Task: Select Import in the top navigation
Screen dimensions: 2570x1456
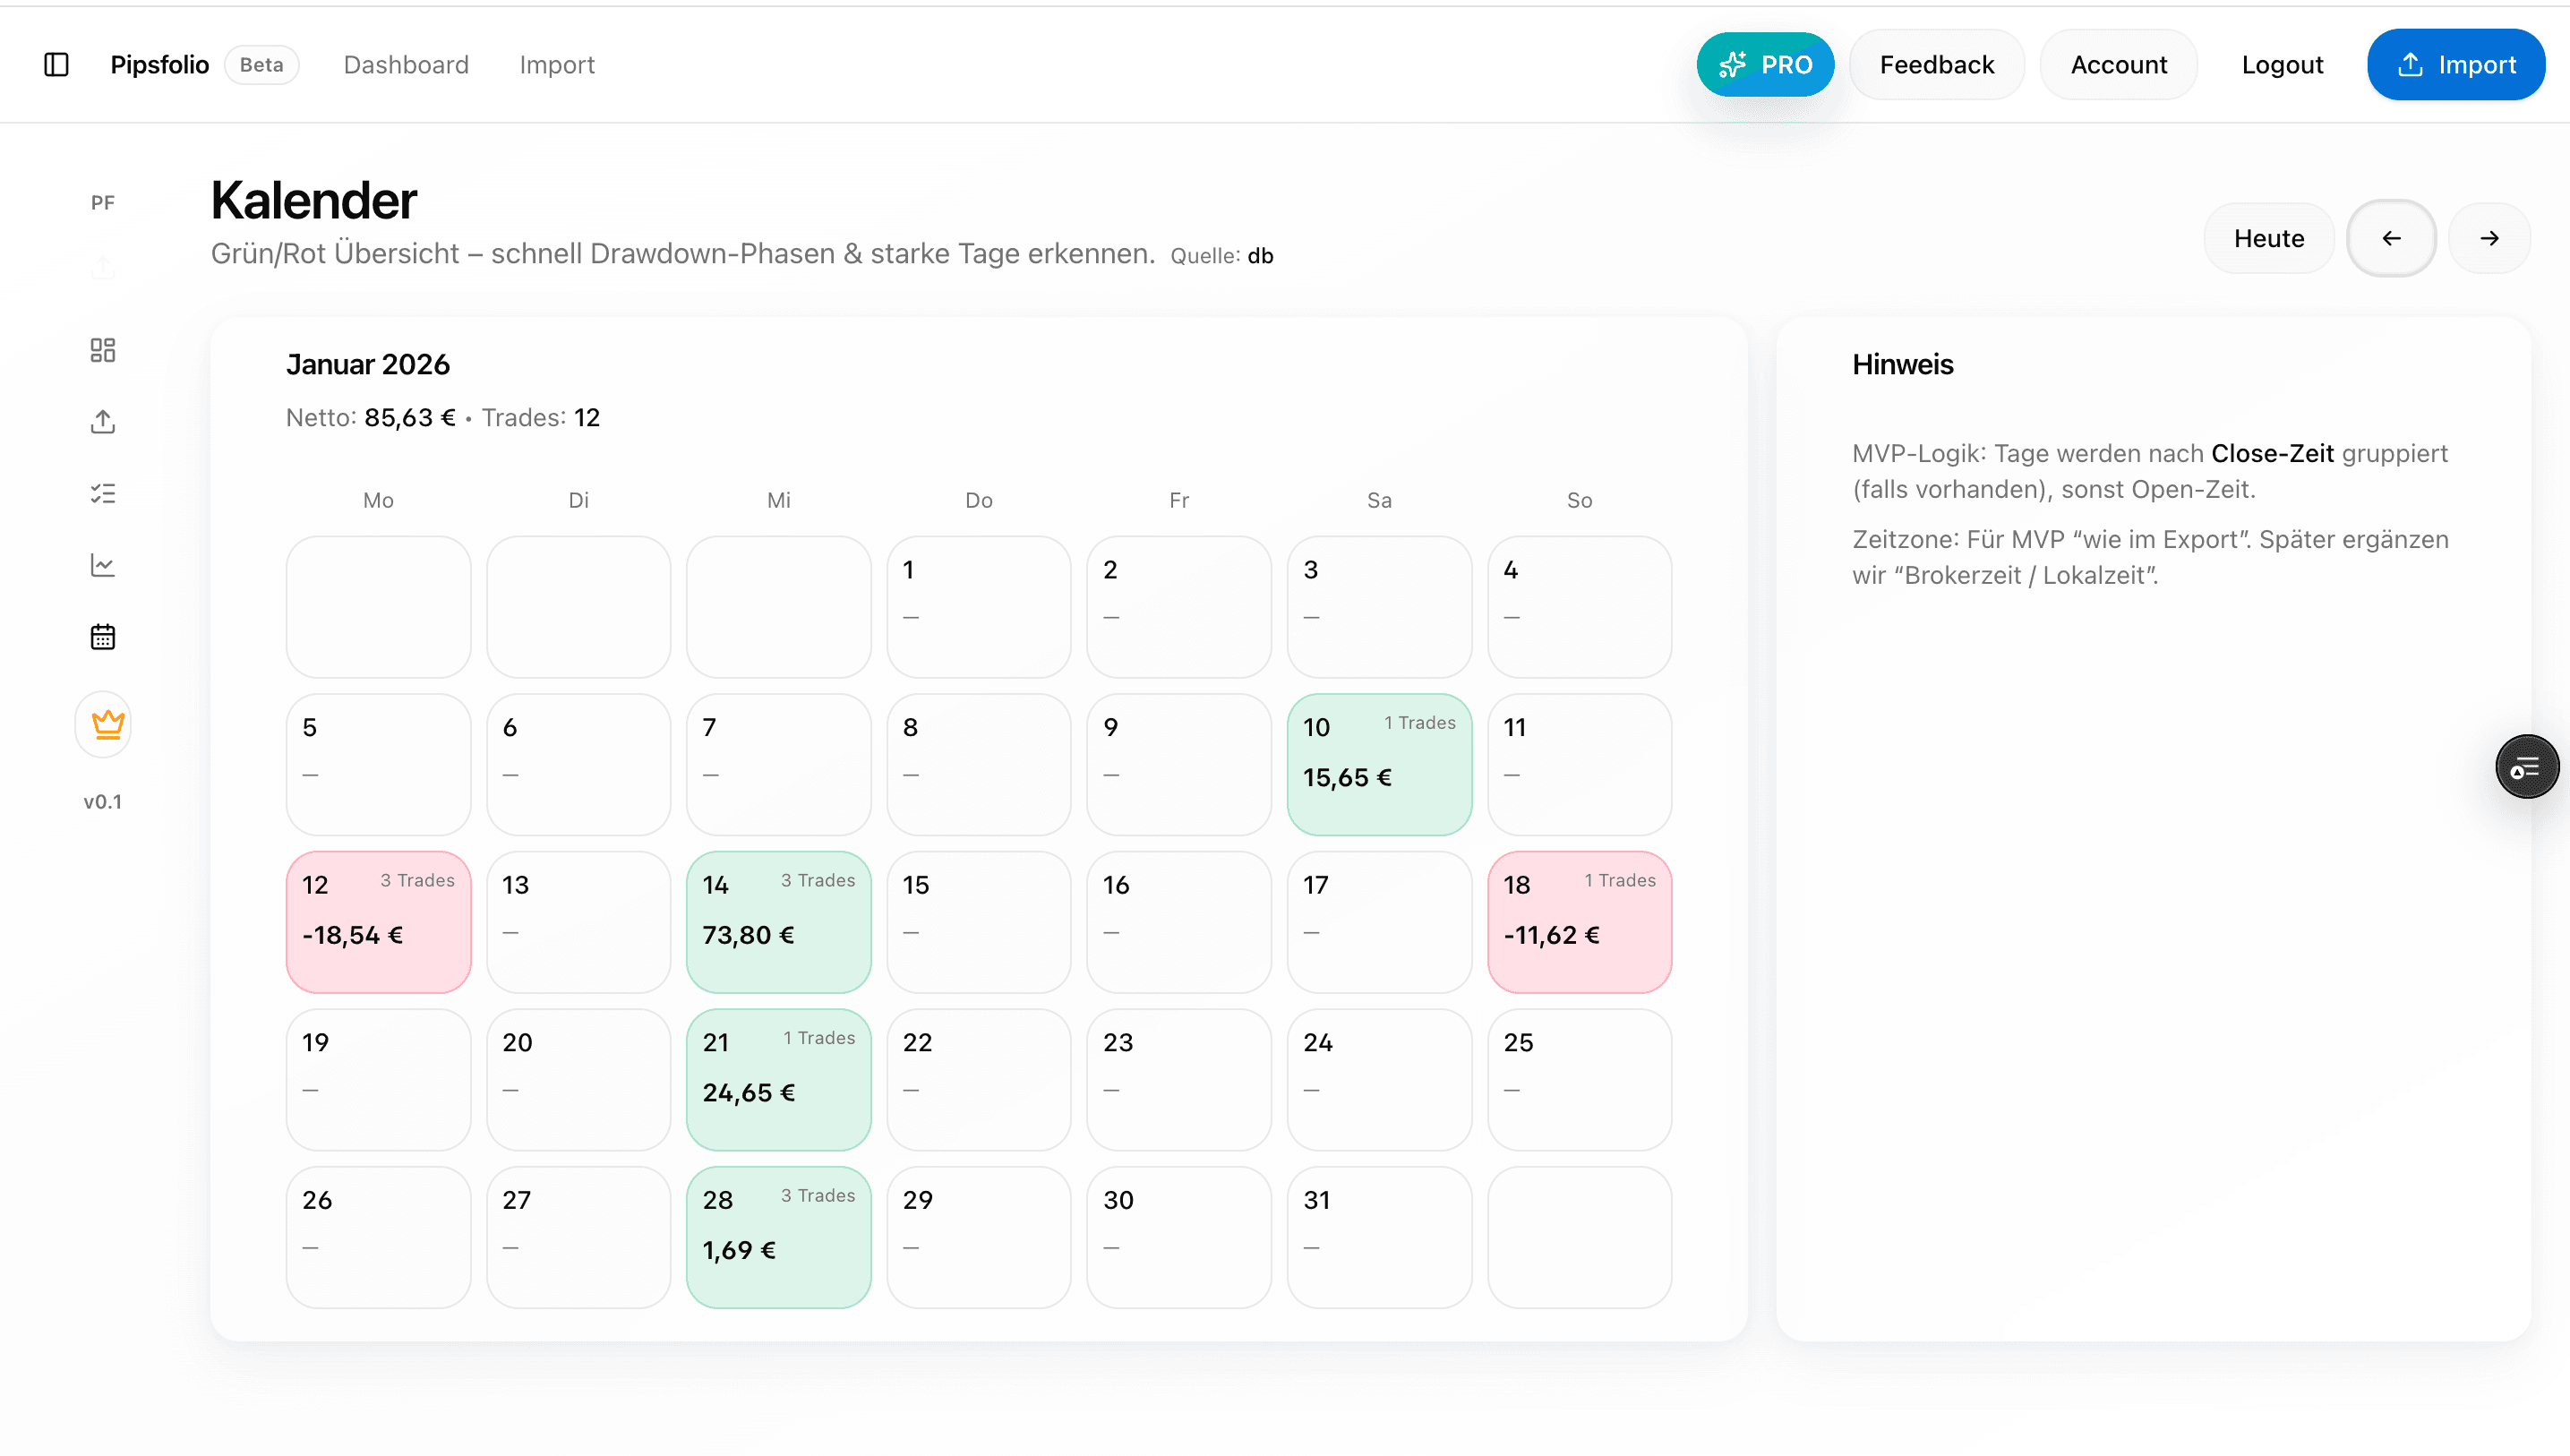Action: click(x=557, y=64)
